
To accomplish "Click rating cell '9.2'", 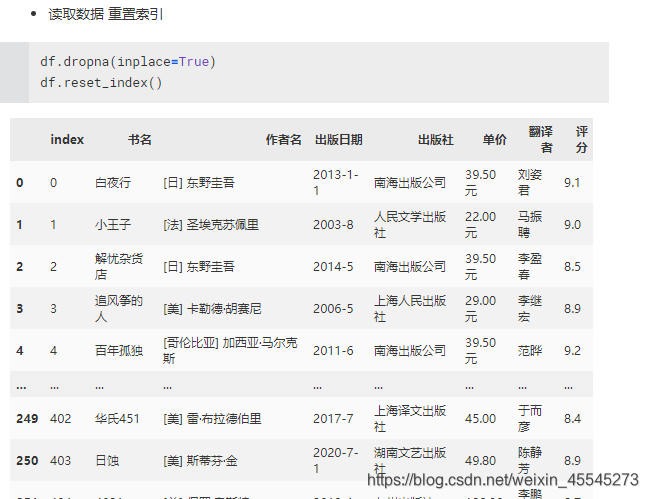I will (x=572, y=350).
